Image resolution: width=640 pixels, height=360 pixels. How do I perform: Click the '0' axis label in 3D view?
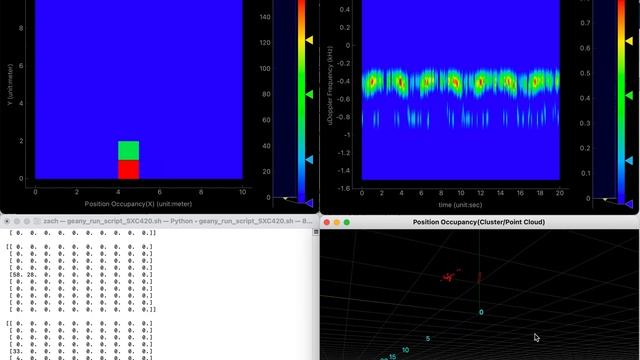pos(481,312)
